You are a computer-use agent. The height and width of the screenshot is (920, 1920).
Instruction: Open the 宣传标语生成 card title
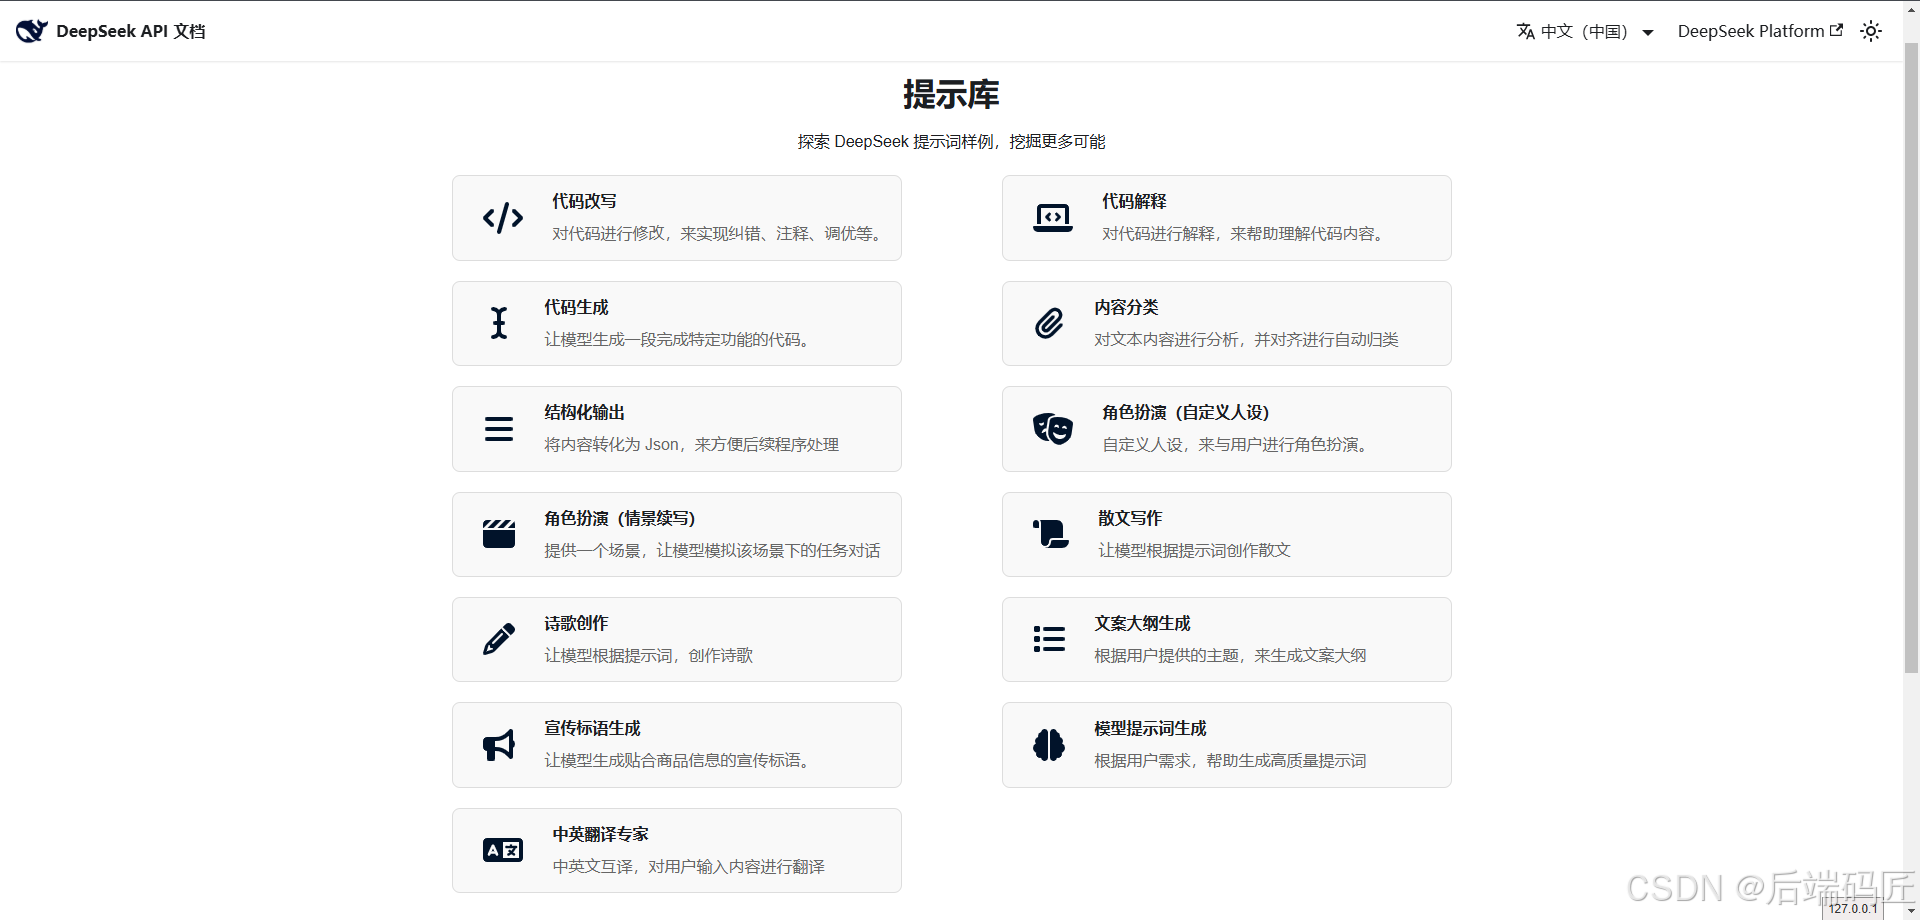592,728
